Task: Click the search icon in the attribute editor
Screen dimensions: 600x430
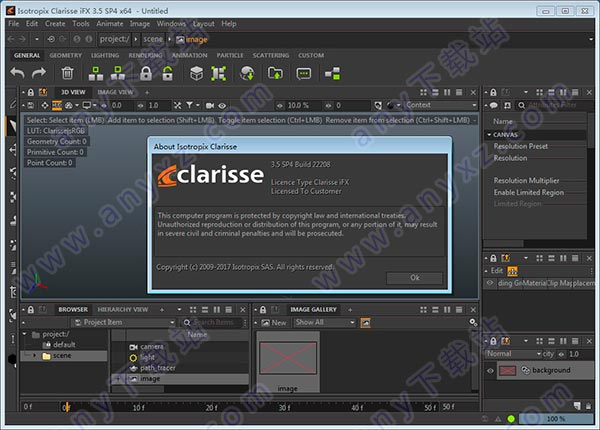Action: (x=521, y=105)
